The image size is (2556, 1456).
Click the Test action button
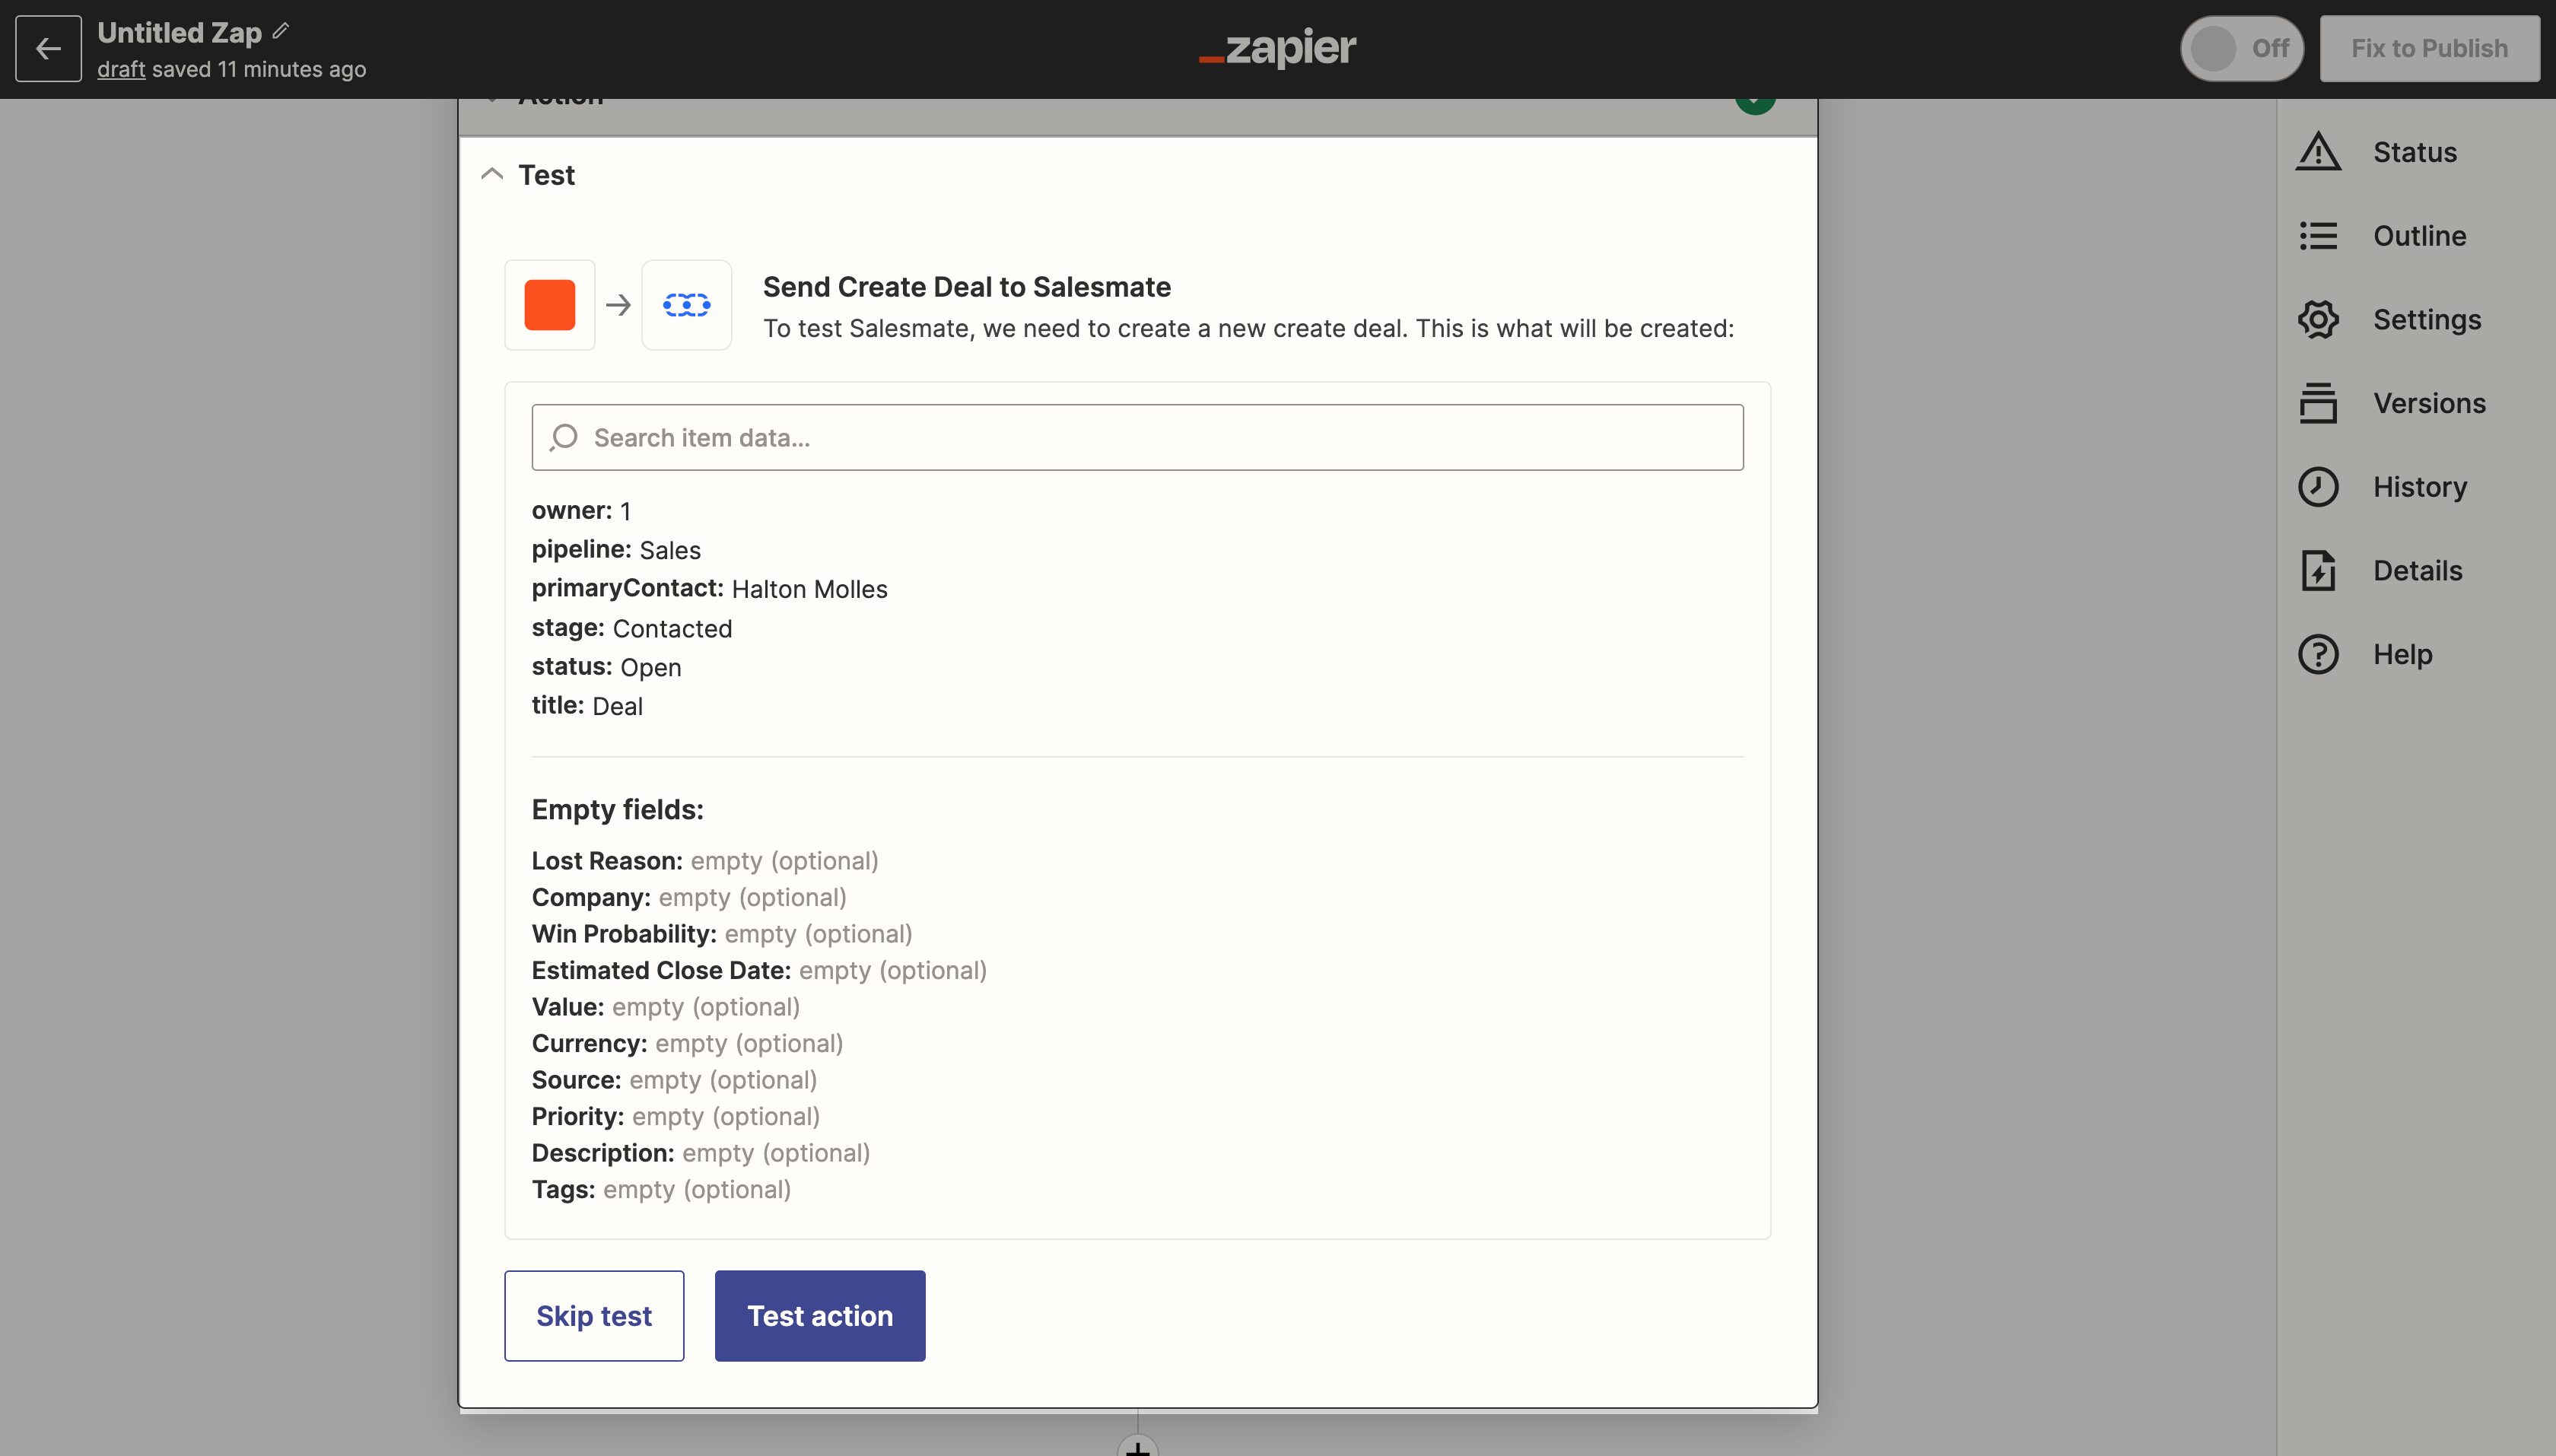(x=820, y=1315)
